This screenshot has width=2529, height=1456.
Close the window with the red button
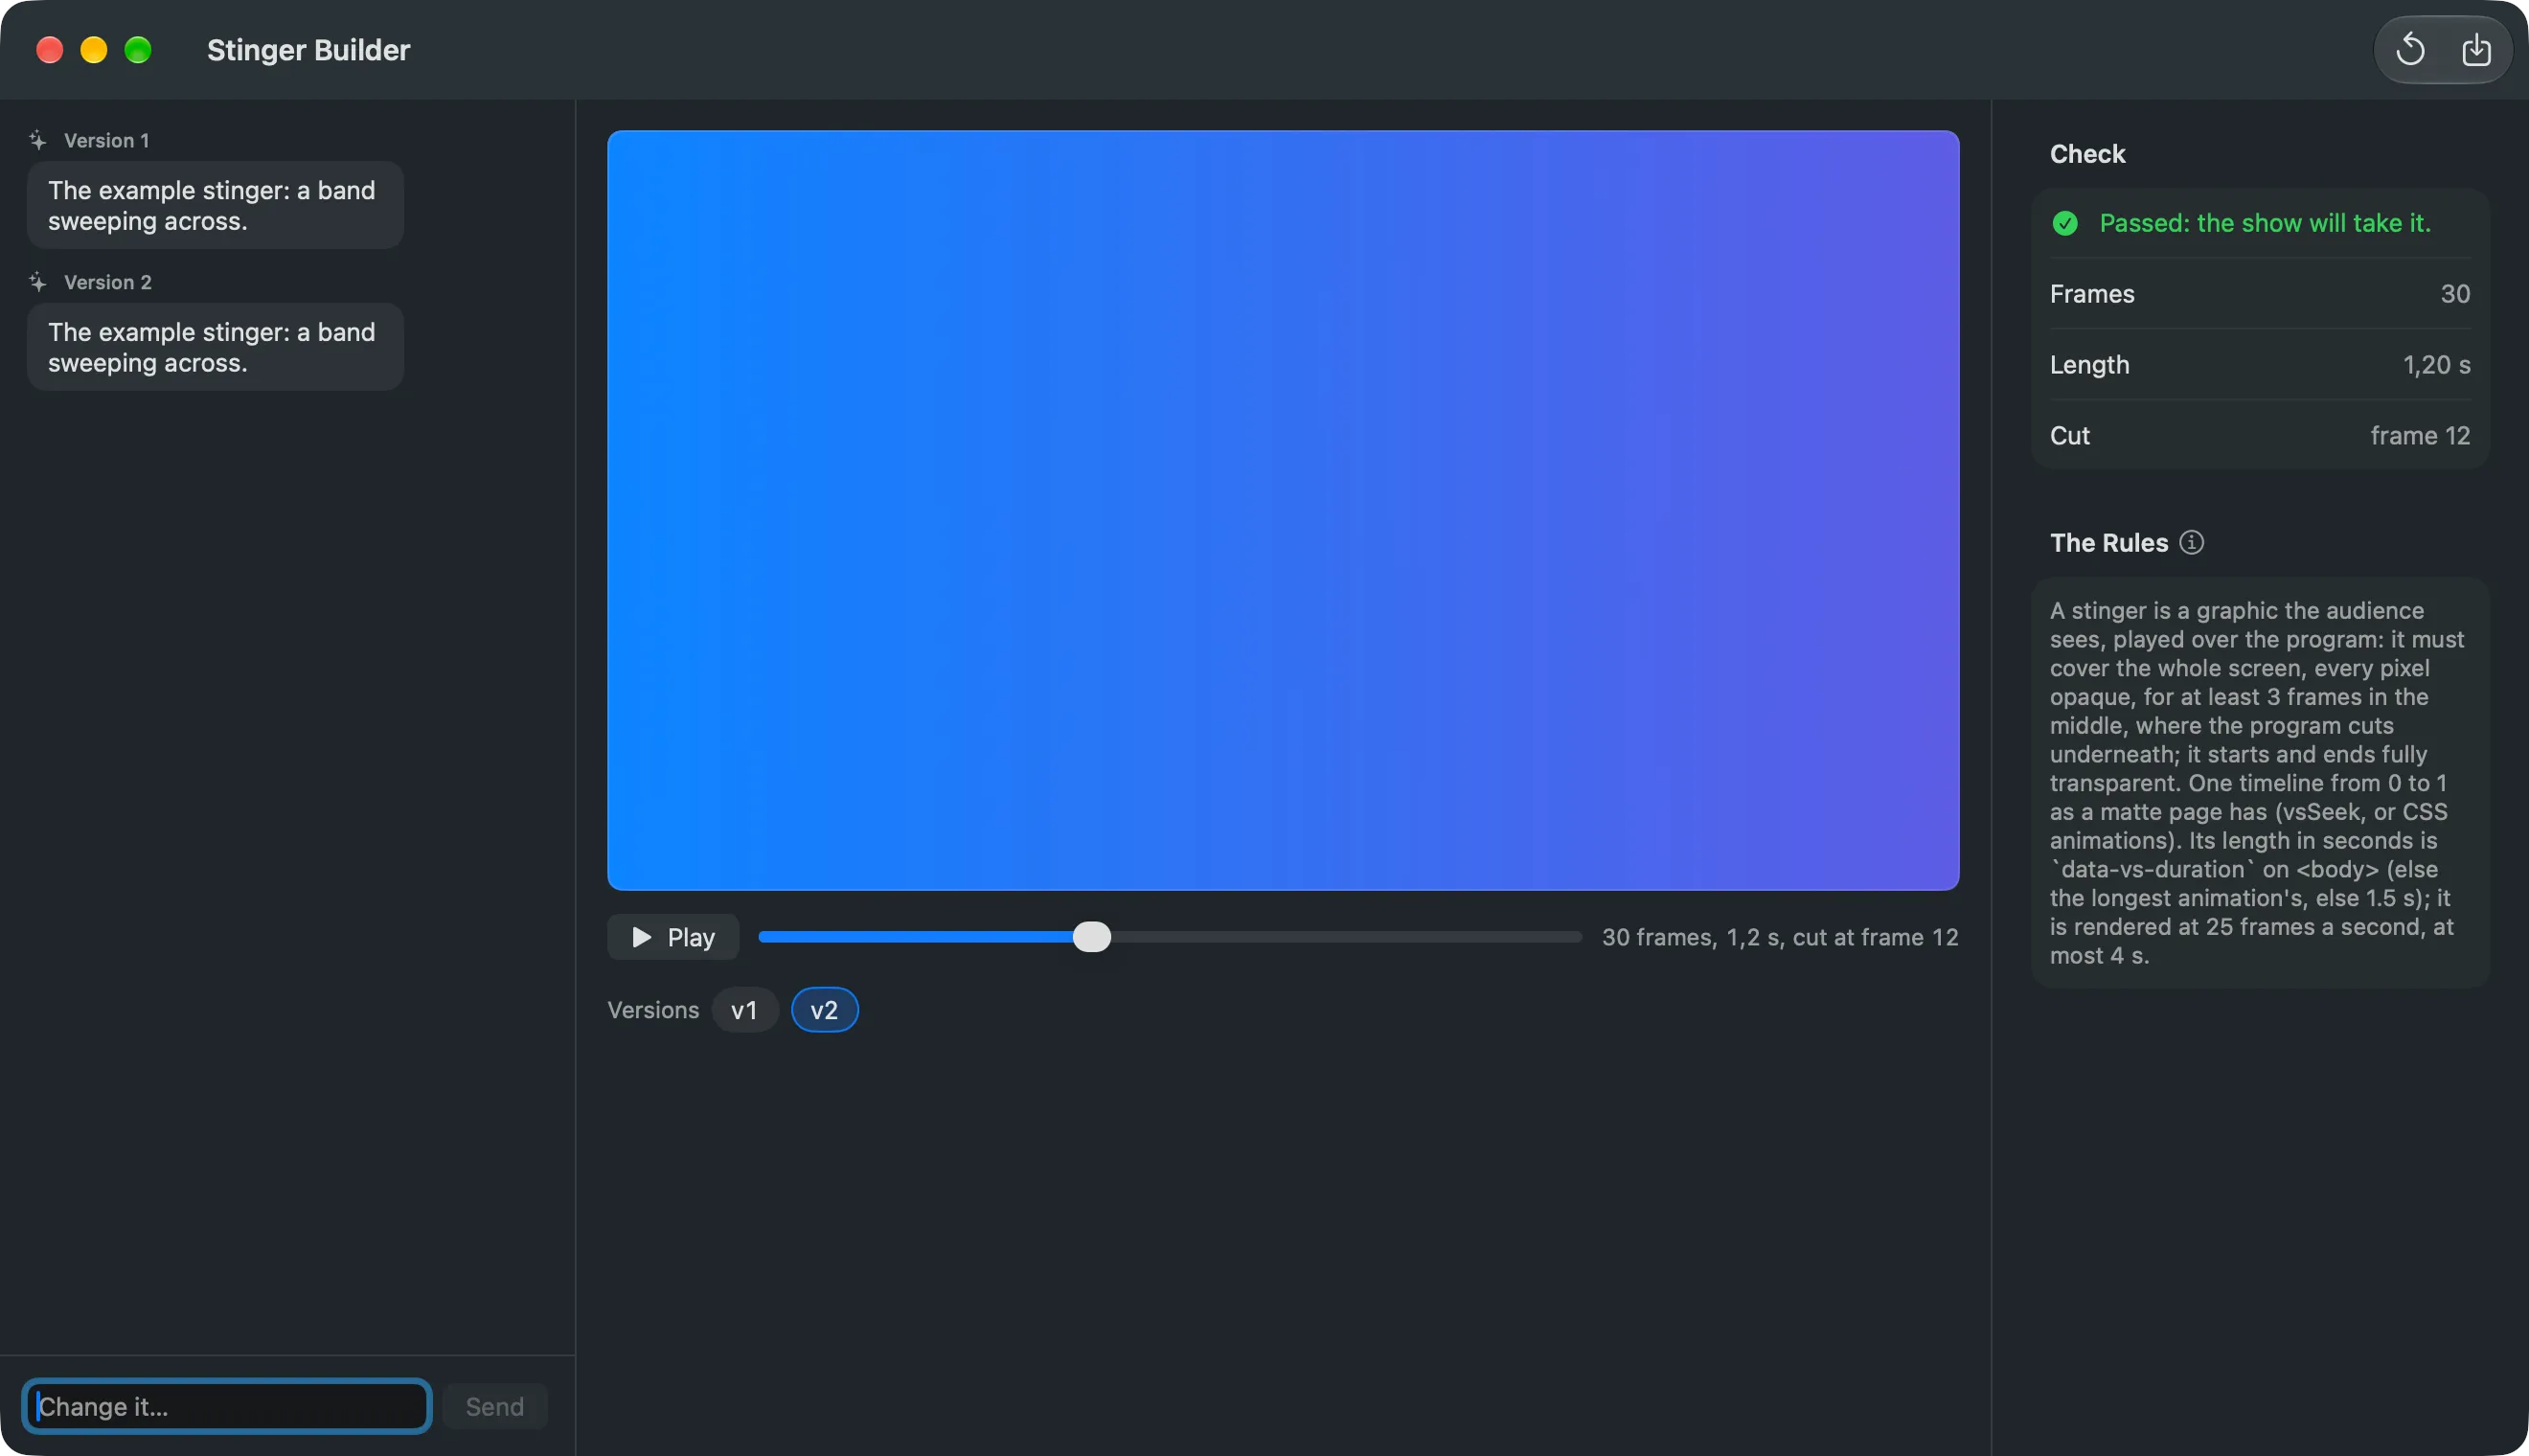tap(50, 50)
